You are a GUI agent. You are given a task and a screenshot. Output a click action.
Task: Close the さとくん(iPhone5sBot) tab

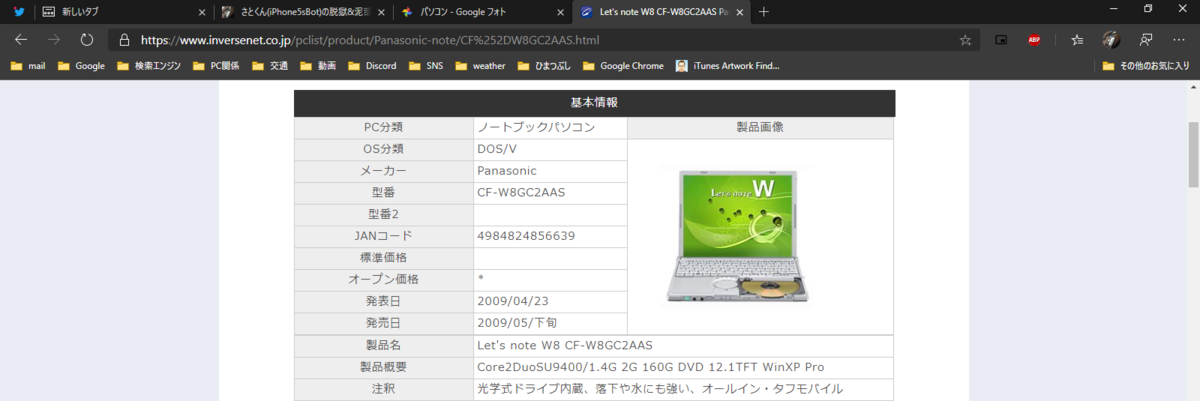(x=380, y=12)
